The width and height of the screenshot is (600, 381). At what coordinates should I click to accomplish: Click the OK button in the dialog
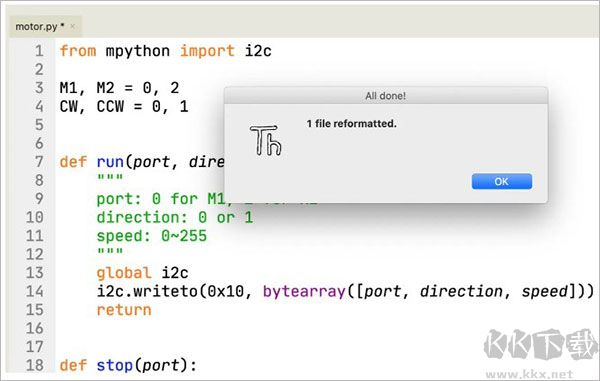pyautogui.click(x=502, y=181)
